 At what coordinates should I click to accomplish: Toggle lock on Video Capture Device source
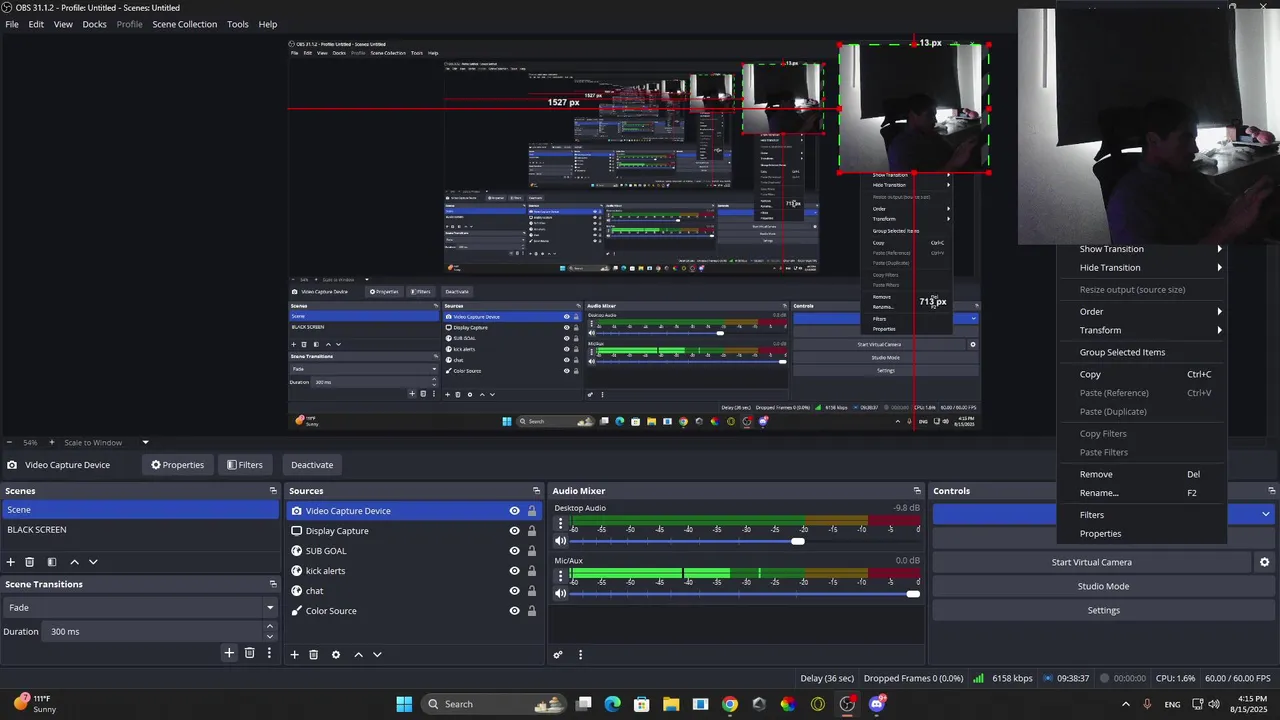click(532, 511)
